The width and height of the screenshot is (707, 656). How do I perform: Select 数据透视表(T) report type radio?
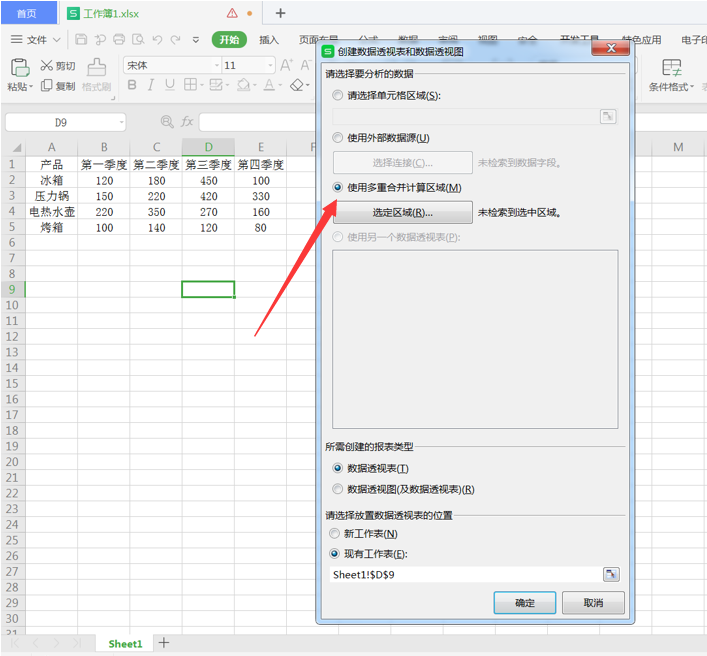click(x=337, y=468)
